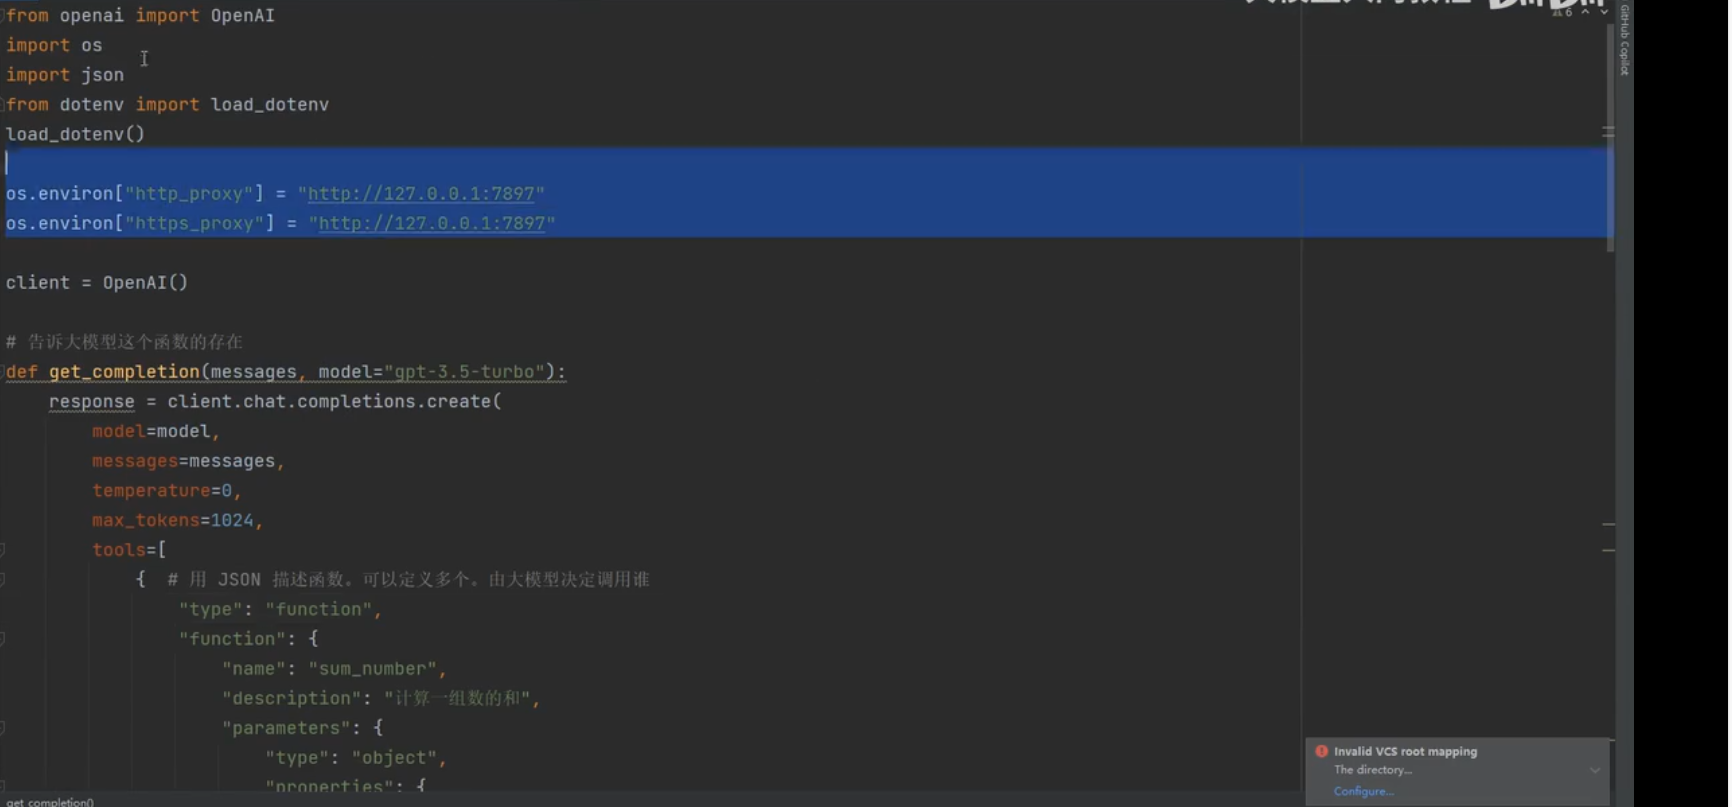Click the '"type": "function",' line
Image resolution: width=1732 pixels, height=807 pixels.
[280, 610]
